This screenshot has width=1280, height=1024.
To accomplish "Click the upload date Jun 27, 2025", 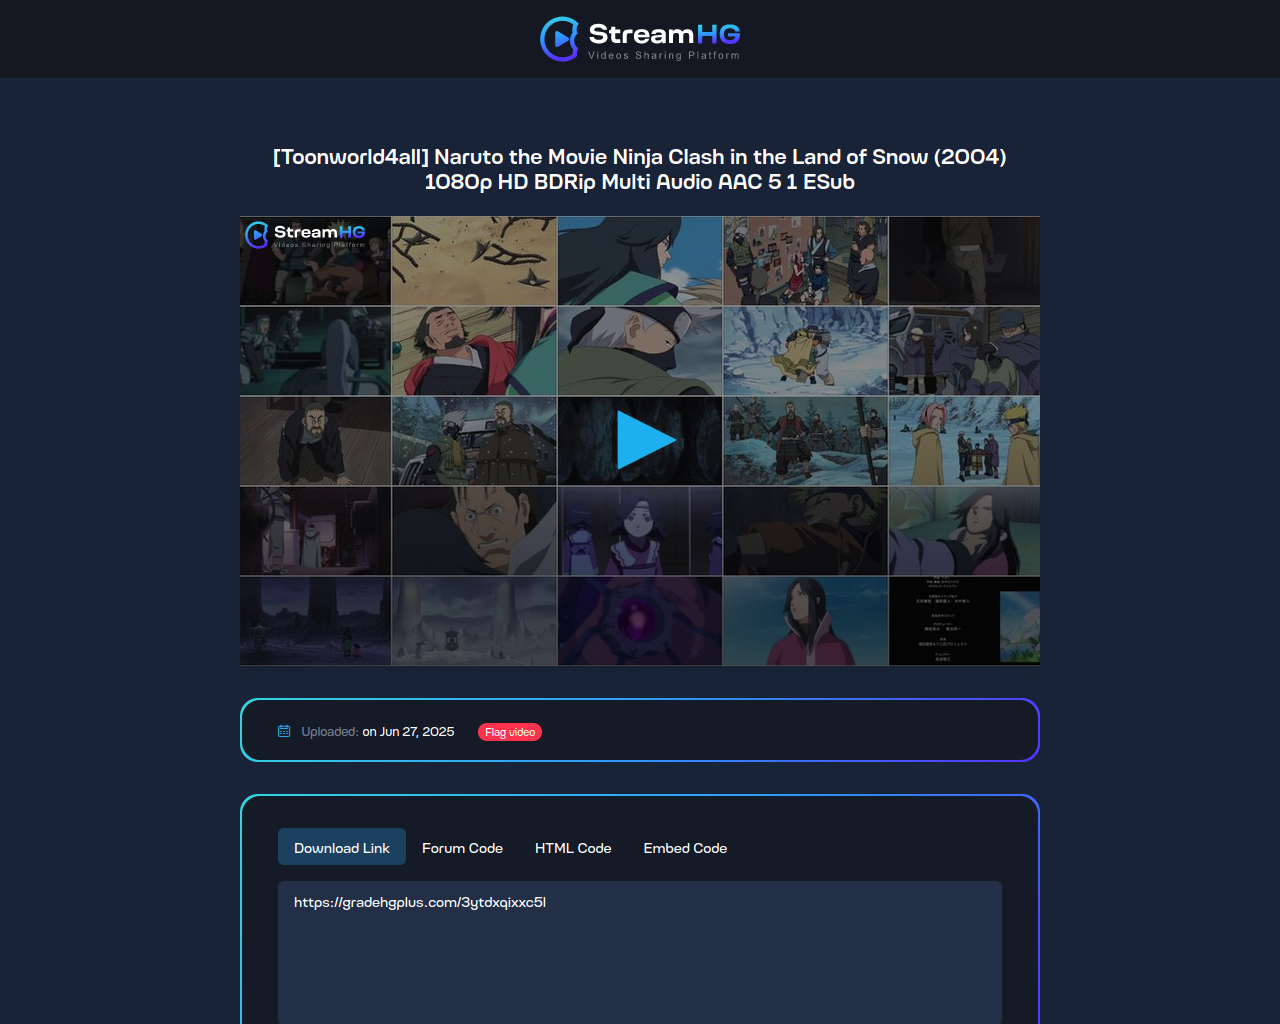I will tap(408, 732).
